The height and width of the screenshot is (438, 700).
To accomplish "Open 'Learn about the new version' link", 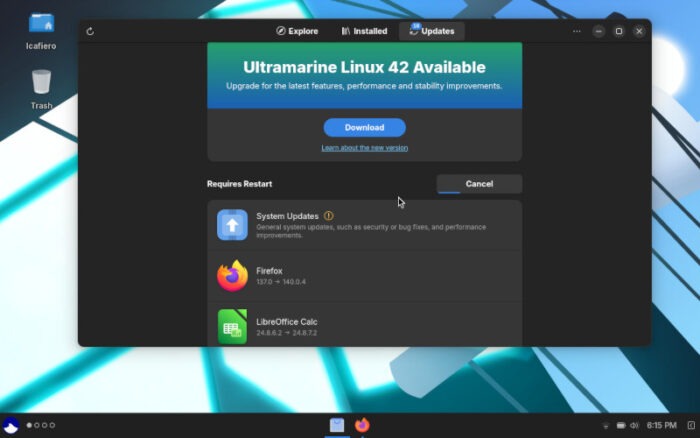I will (364, 148).
